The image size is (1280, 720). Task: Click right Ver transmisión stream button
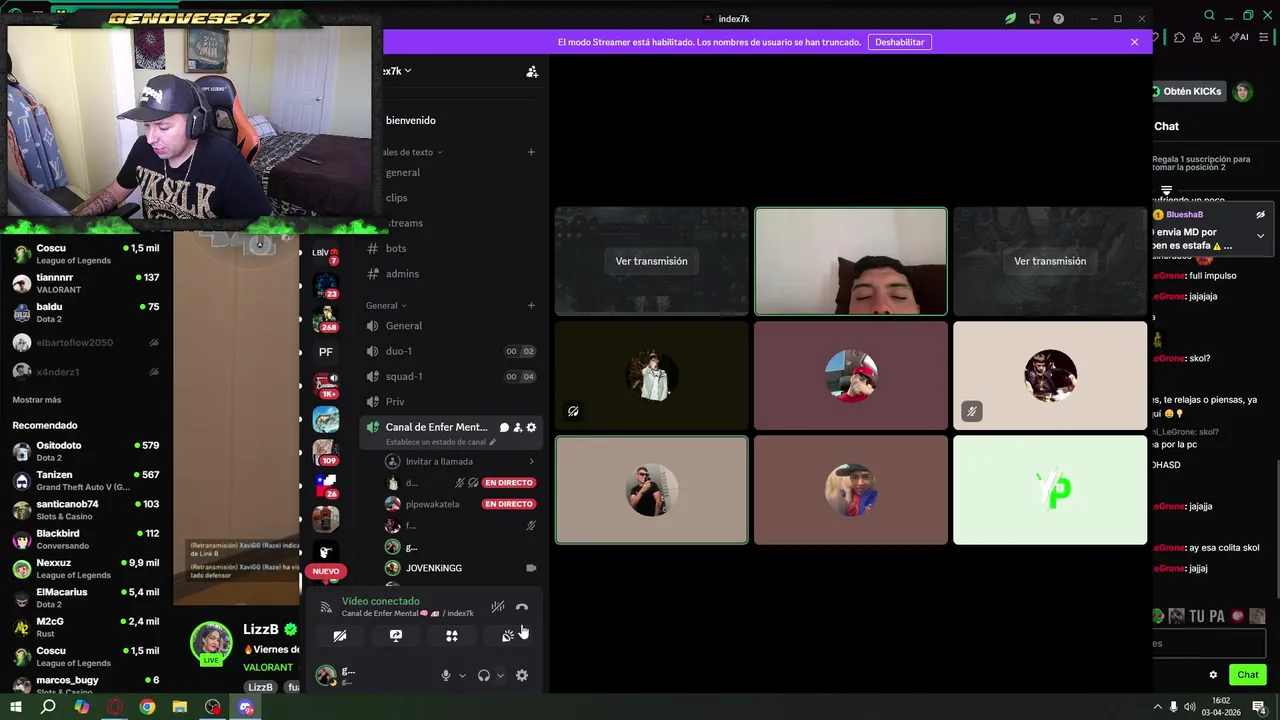(x=1050, y=261)
